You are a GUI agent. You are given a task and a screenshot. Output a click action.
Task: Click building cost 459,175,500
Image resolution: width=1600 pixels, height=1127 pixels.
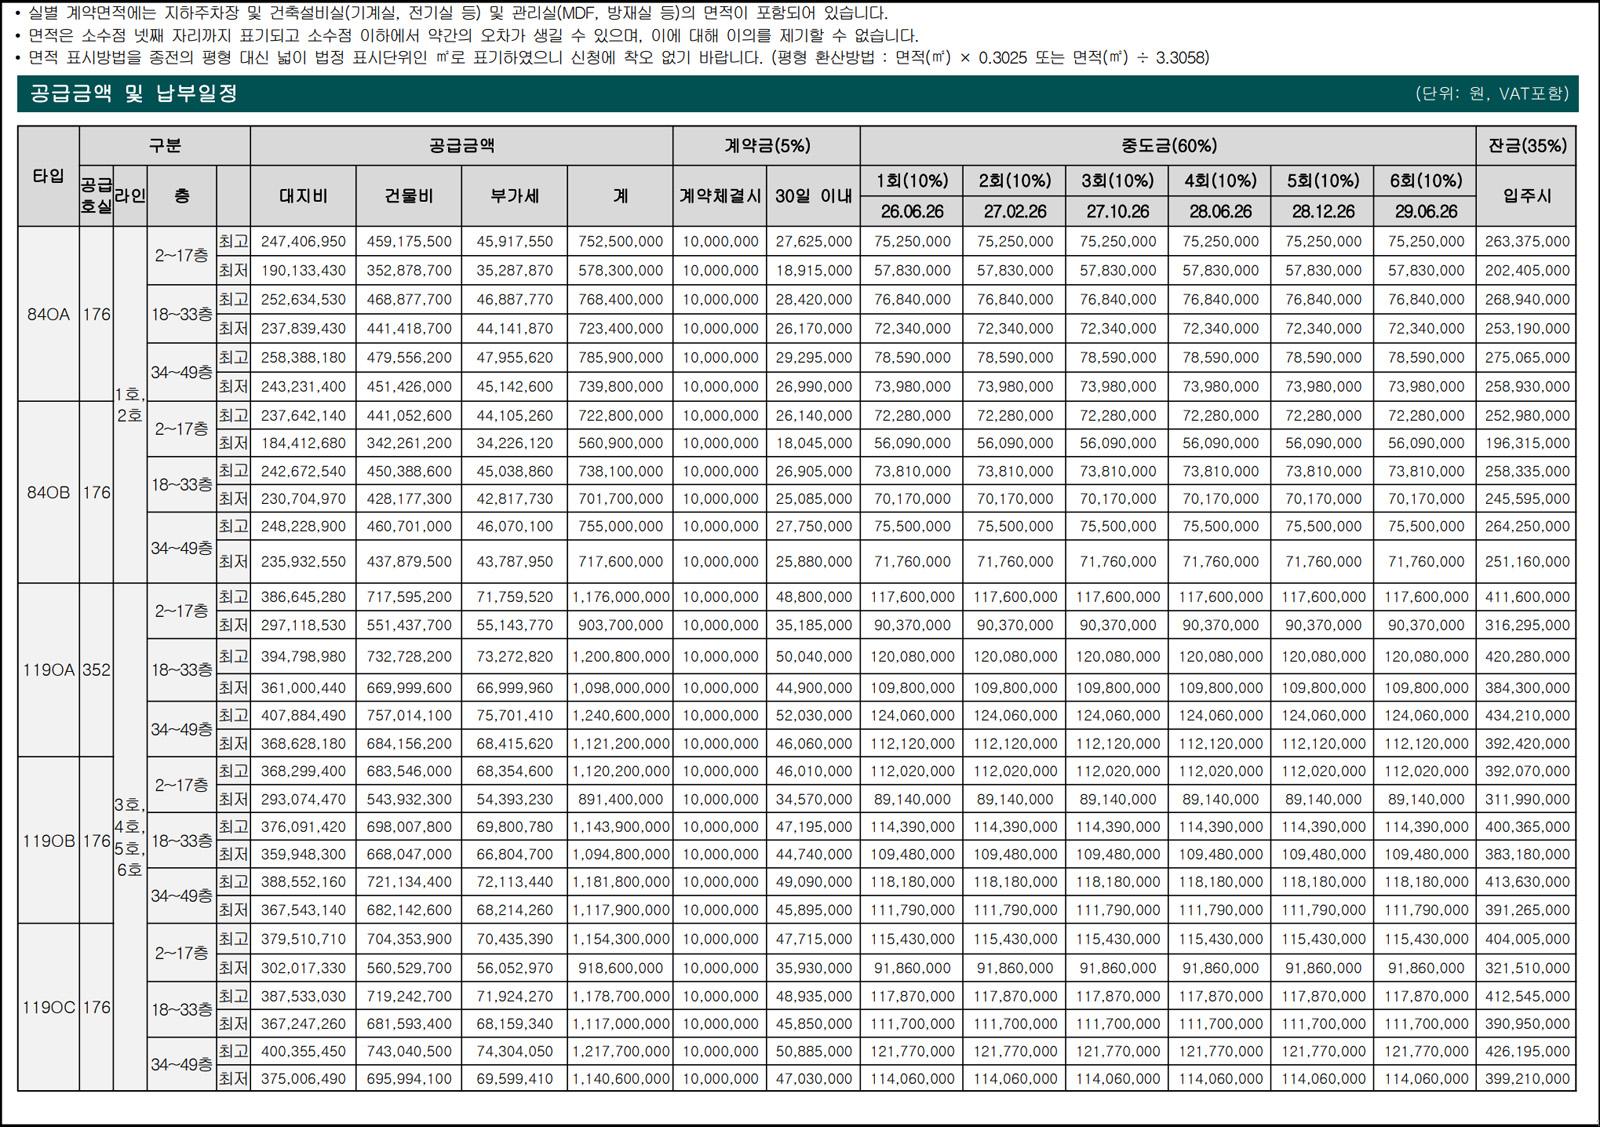pyautogui.click(x=409, y=242)
